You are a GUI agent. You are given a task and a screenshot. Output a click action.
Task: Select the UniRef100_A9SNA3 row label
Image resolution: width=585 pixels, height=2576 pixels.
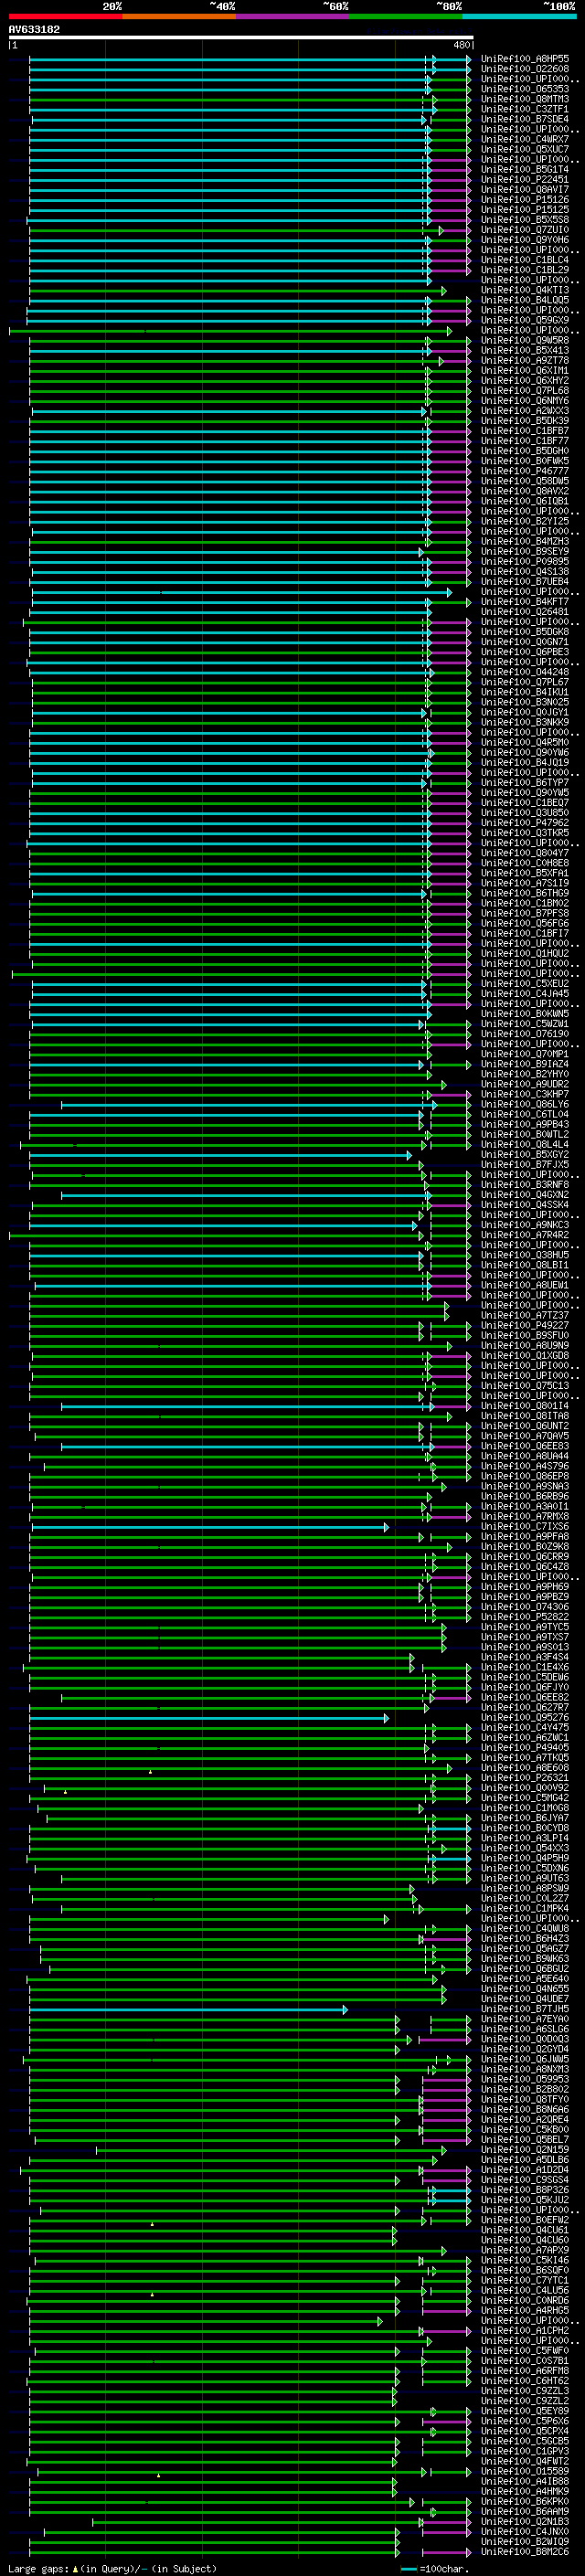(x=525, y=1486)
